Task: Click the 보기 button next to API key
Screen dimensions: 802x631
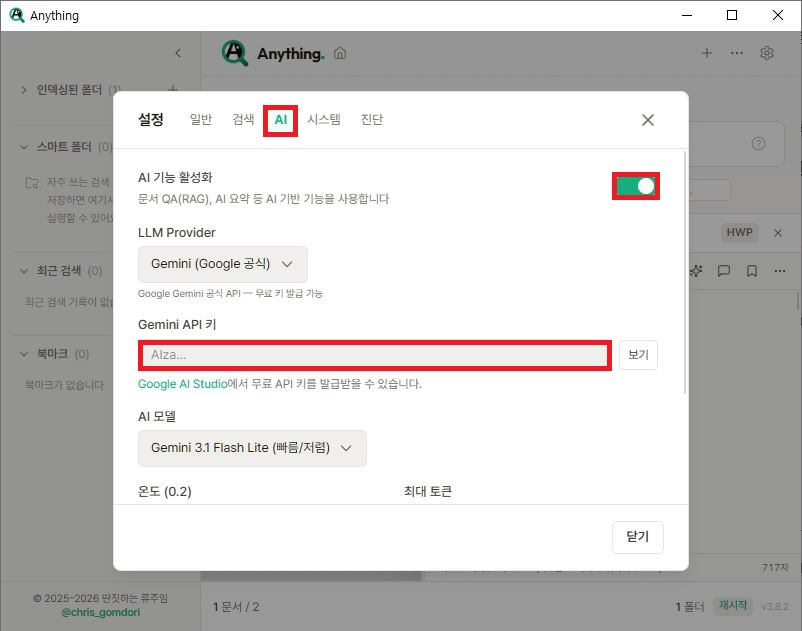Action: click(638, 355)
